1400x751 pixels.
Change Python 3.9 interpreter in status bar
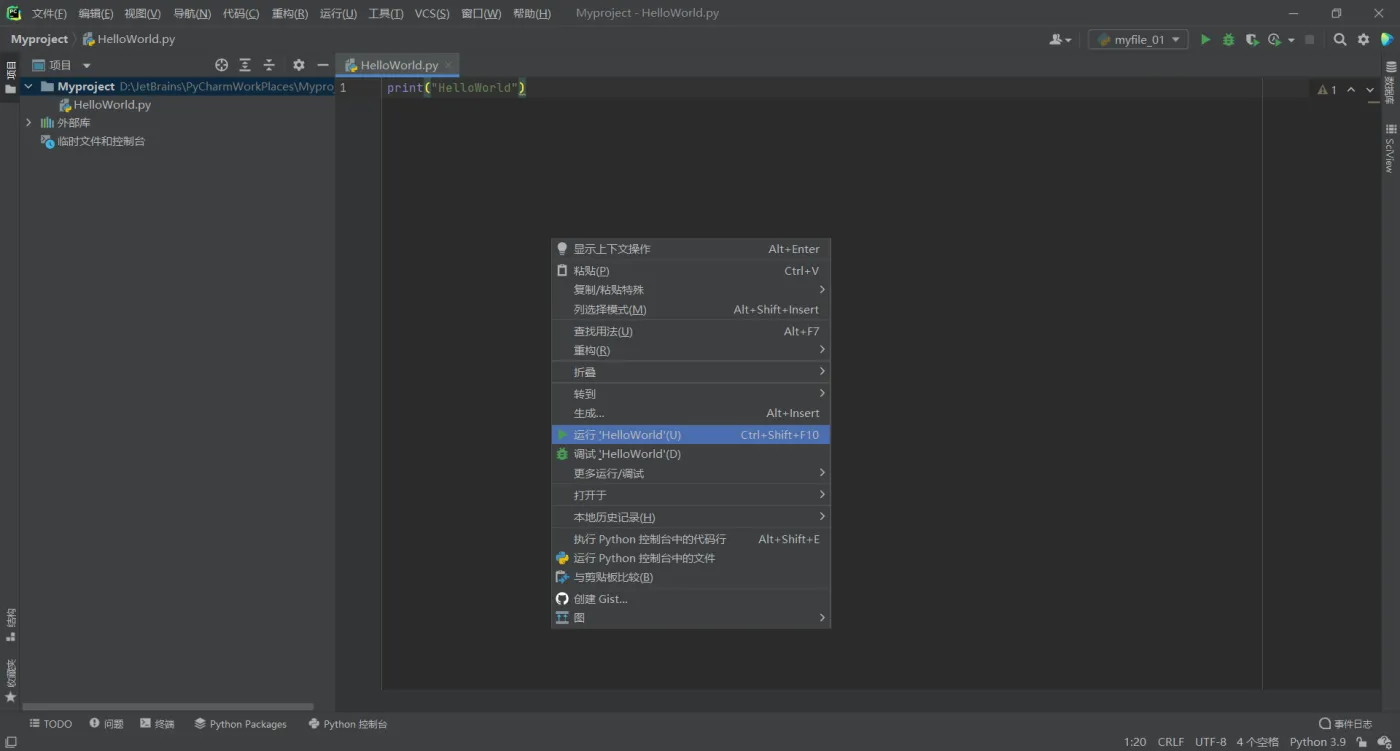point(1318,742)
